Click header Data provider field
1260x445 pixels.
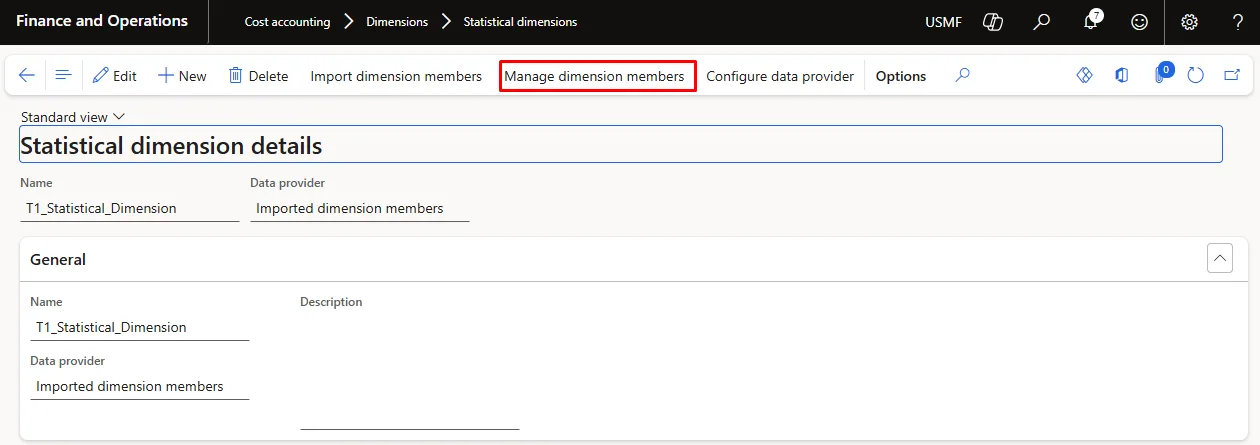(x=360, y=208)
